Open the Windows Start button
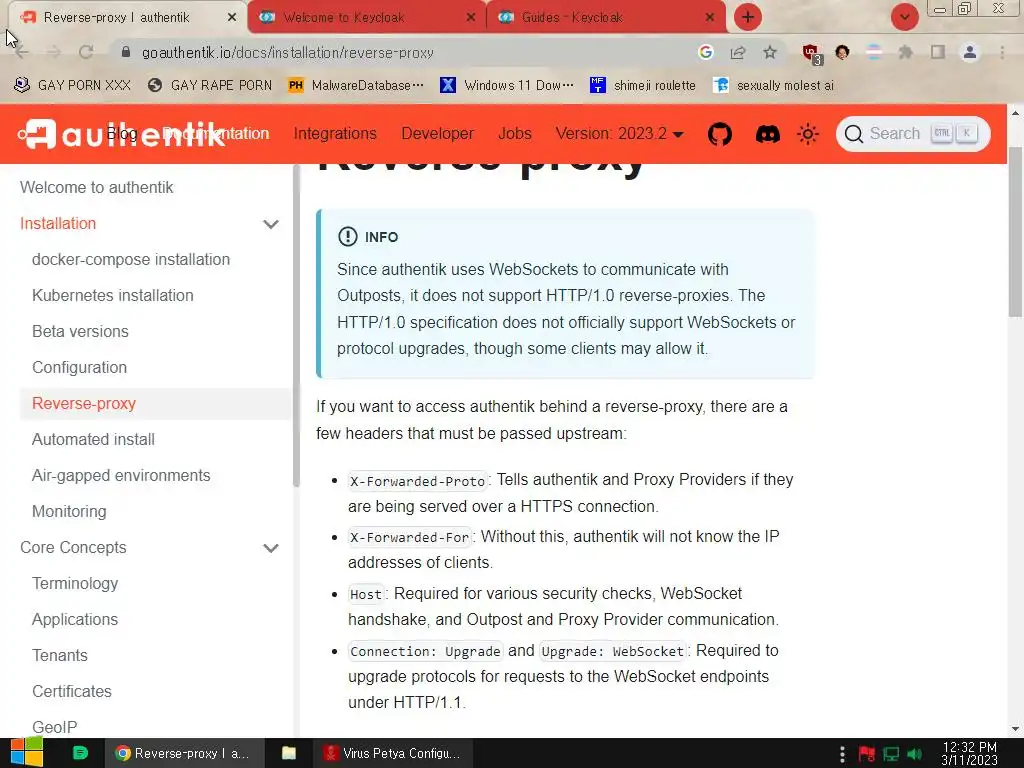Screen dimensions: 1024x768 pos(27,752)
